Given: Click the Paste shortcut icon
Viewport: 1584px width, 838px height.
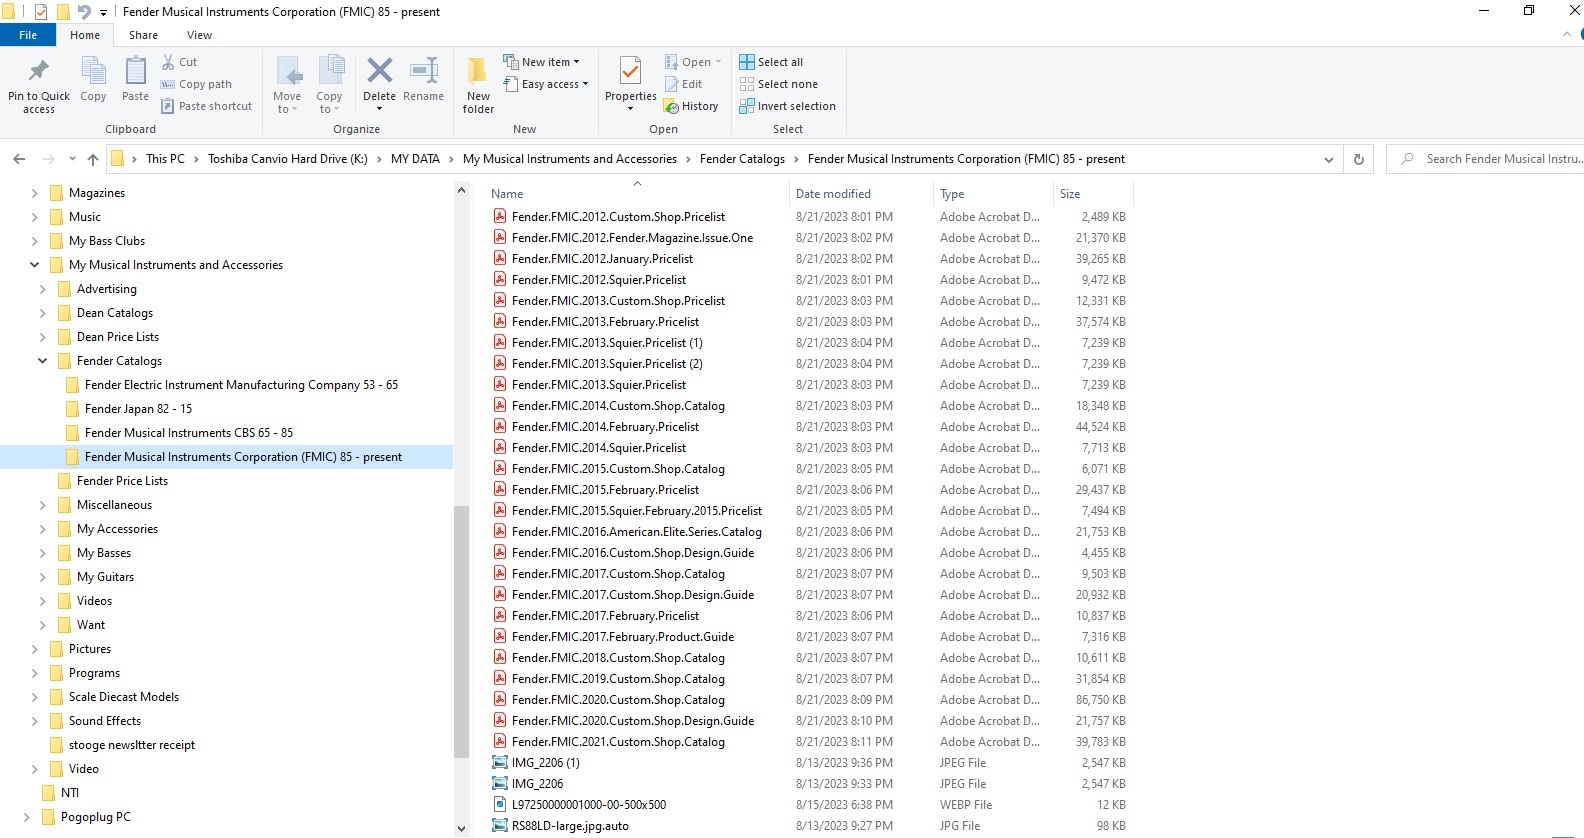Looking at the screenshot, I should pyautogui.click(x=168, y=106).
